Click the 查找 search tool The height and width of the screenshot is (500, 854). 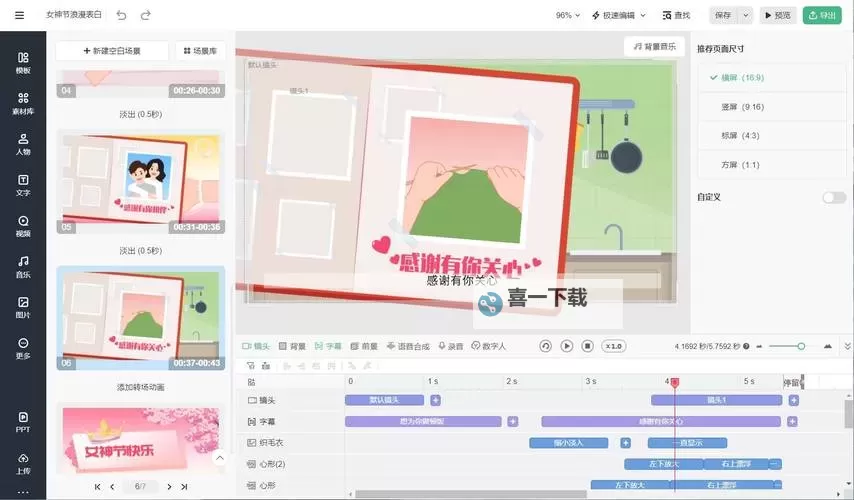[676, 15]
